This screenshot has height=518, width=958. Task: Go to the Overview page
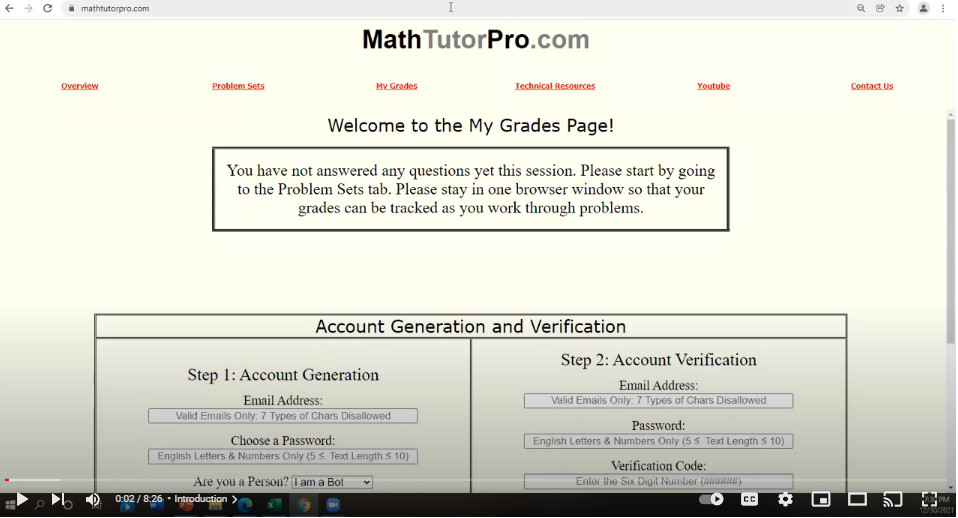[79, 86]
